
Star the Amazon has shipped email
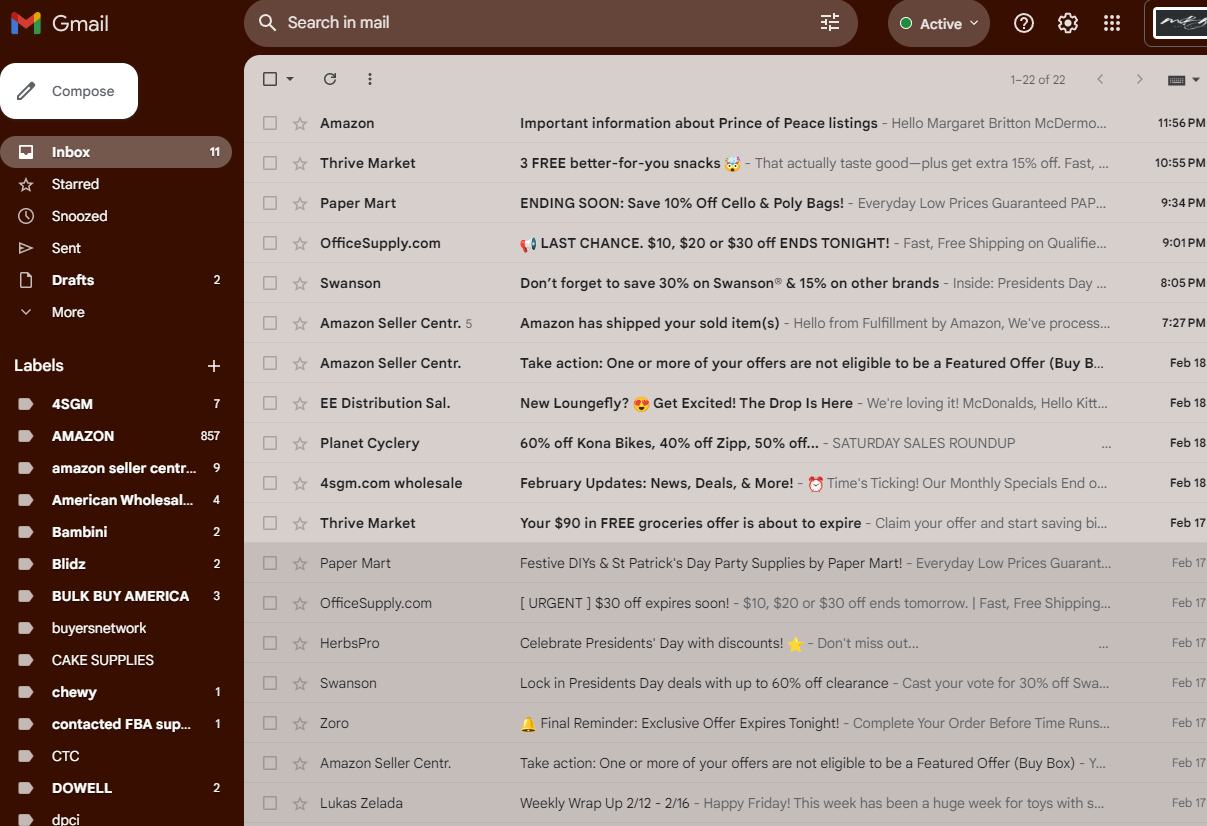[299, 323]
